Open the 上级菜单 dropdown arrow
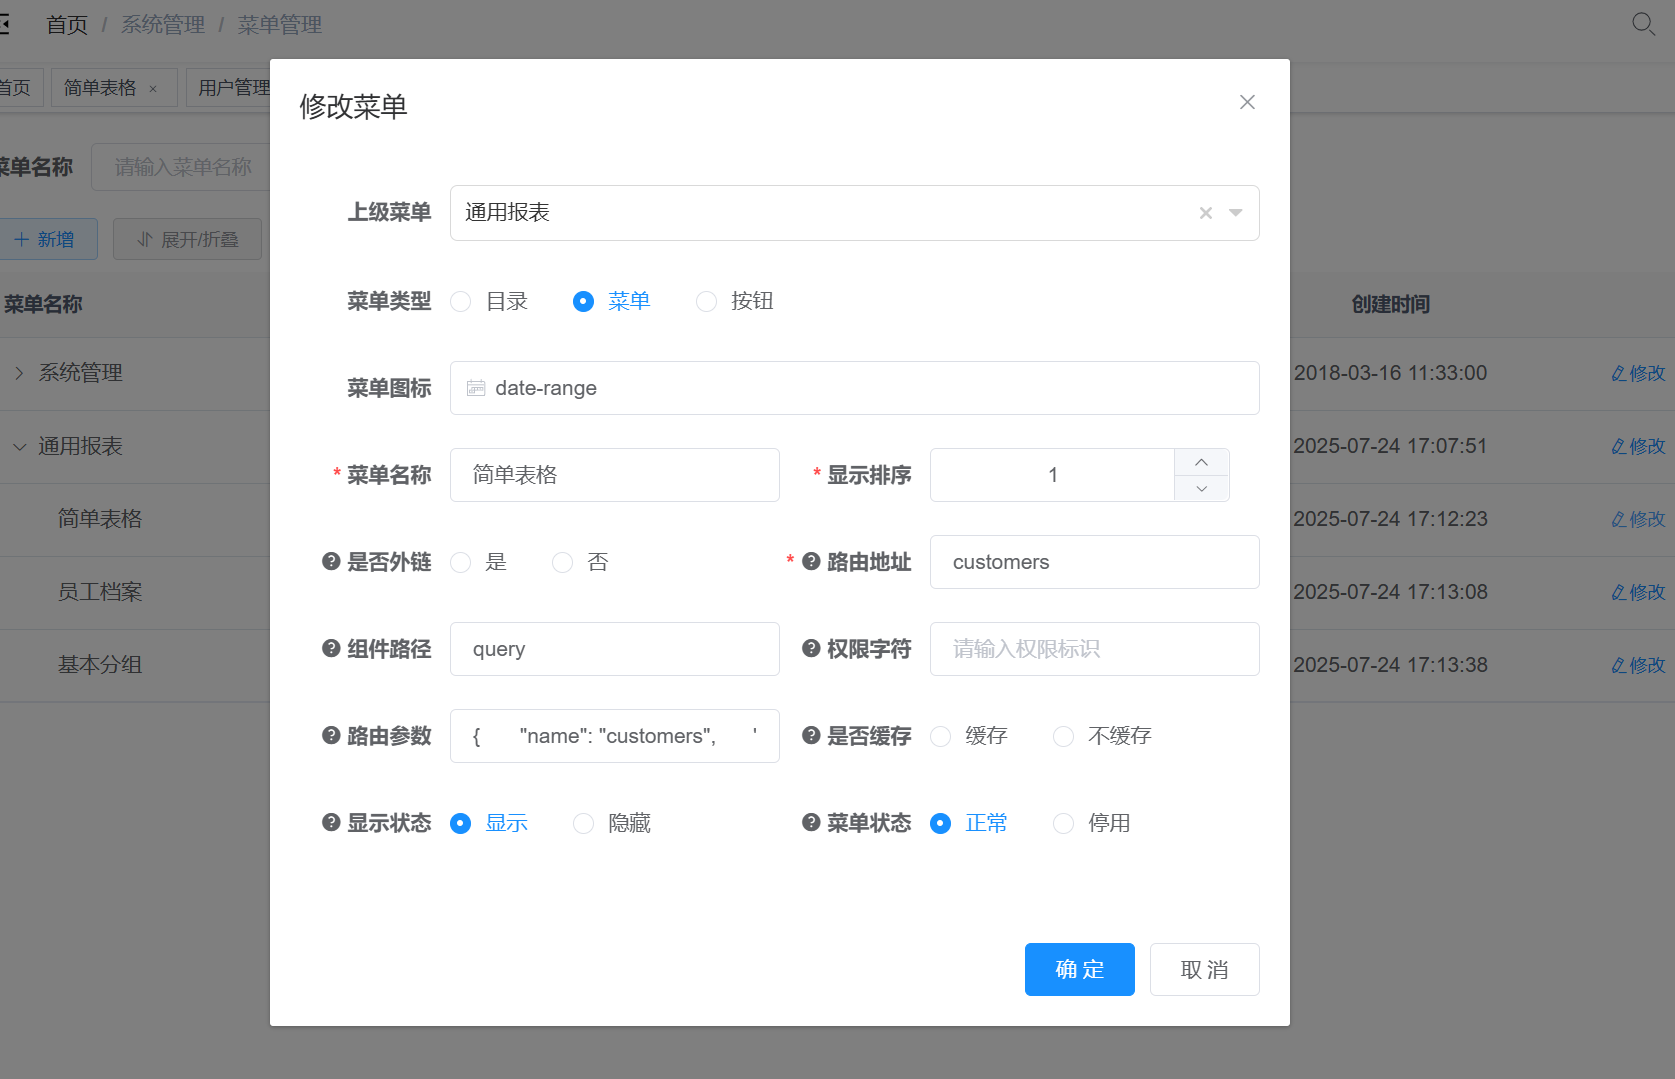 click(x=1236, y=213)
